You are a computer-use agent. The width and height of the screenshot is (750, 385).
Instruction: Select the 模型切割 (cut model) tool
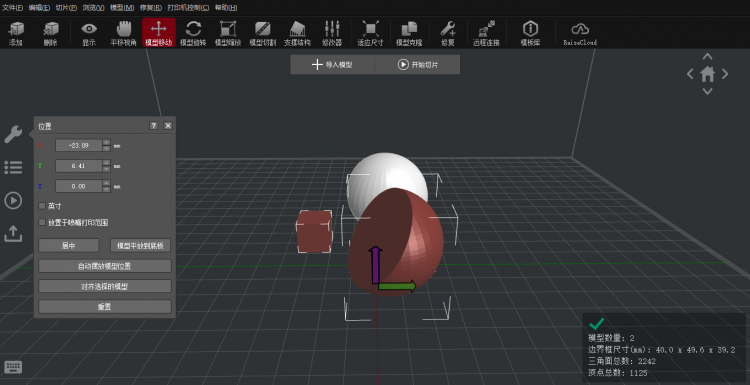263,33
